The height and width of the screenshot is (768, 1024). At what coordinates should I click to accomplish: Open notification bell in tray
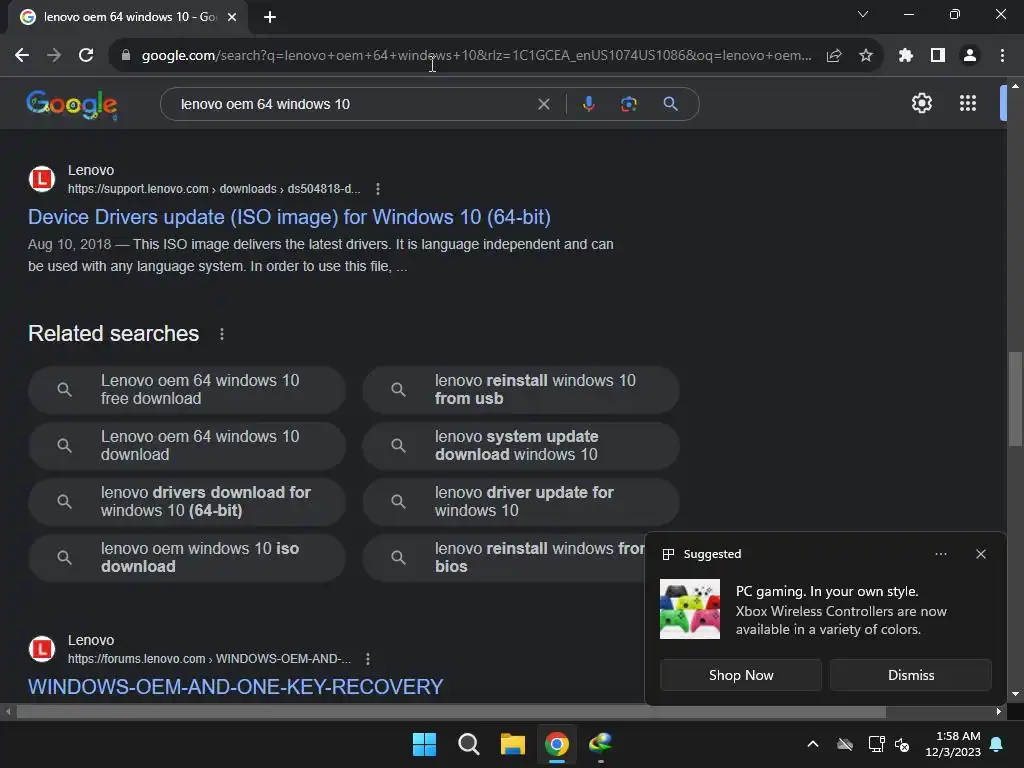[997, 744]
